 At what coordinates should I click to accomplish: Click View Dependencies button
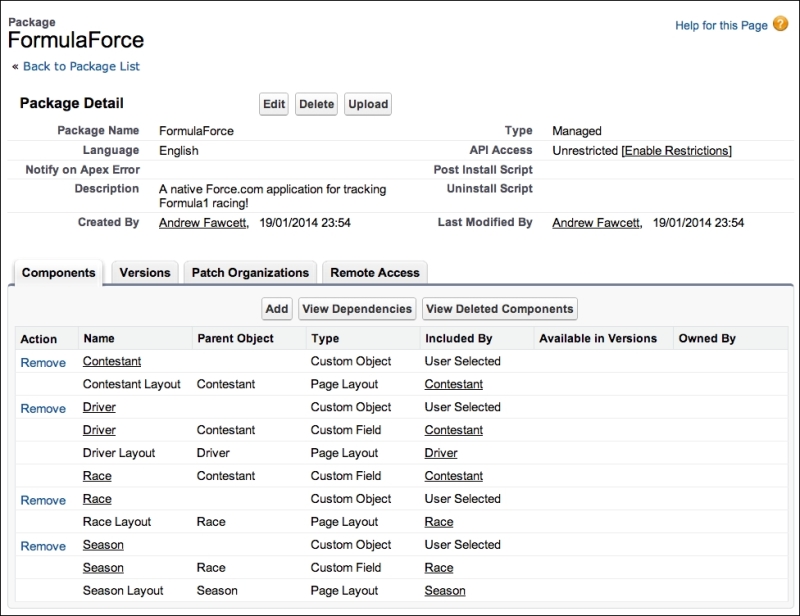pos(357,309)
